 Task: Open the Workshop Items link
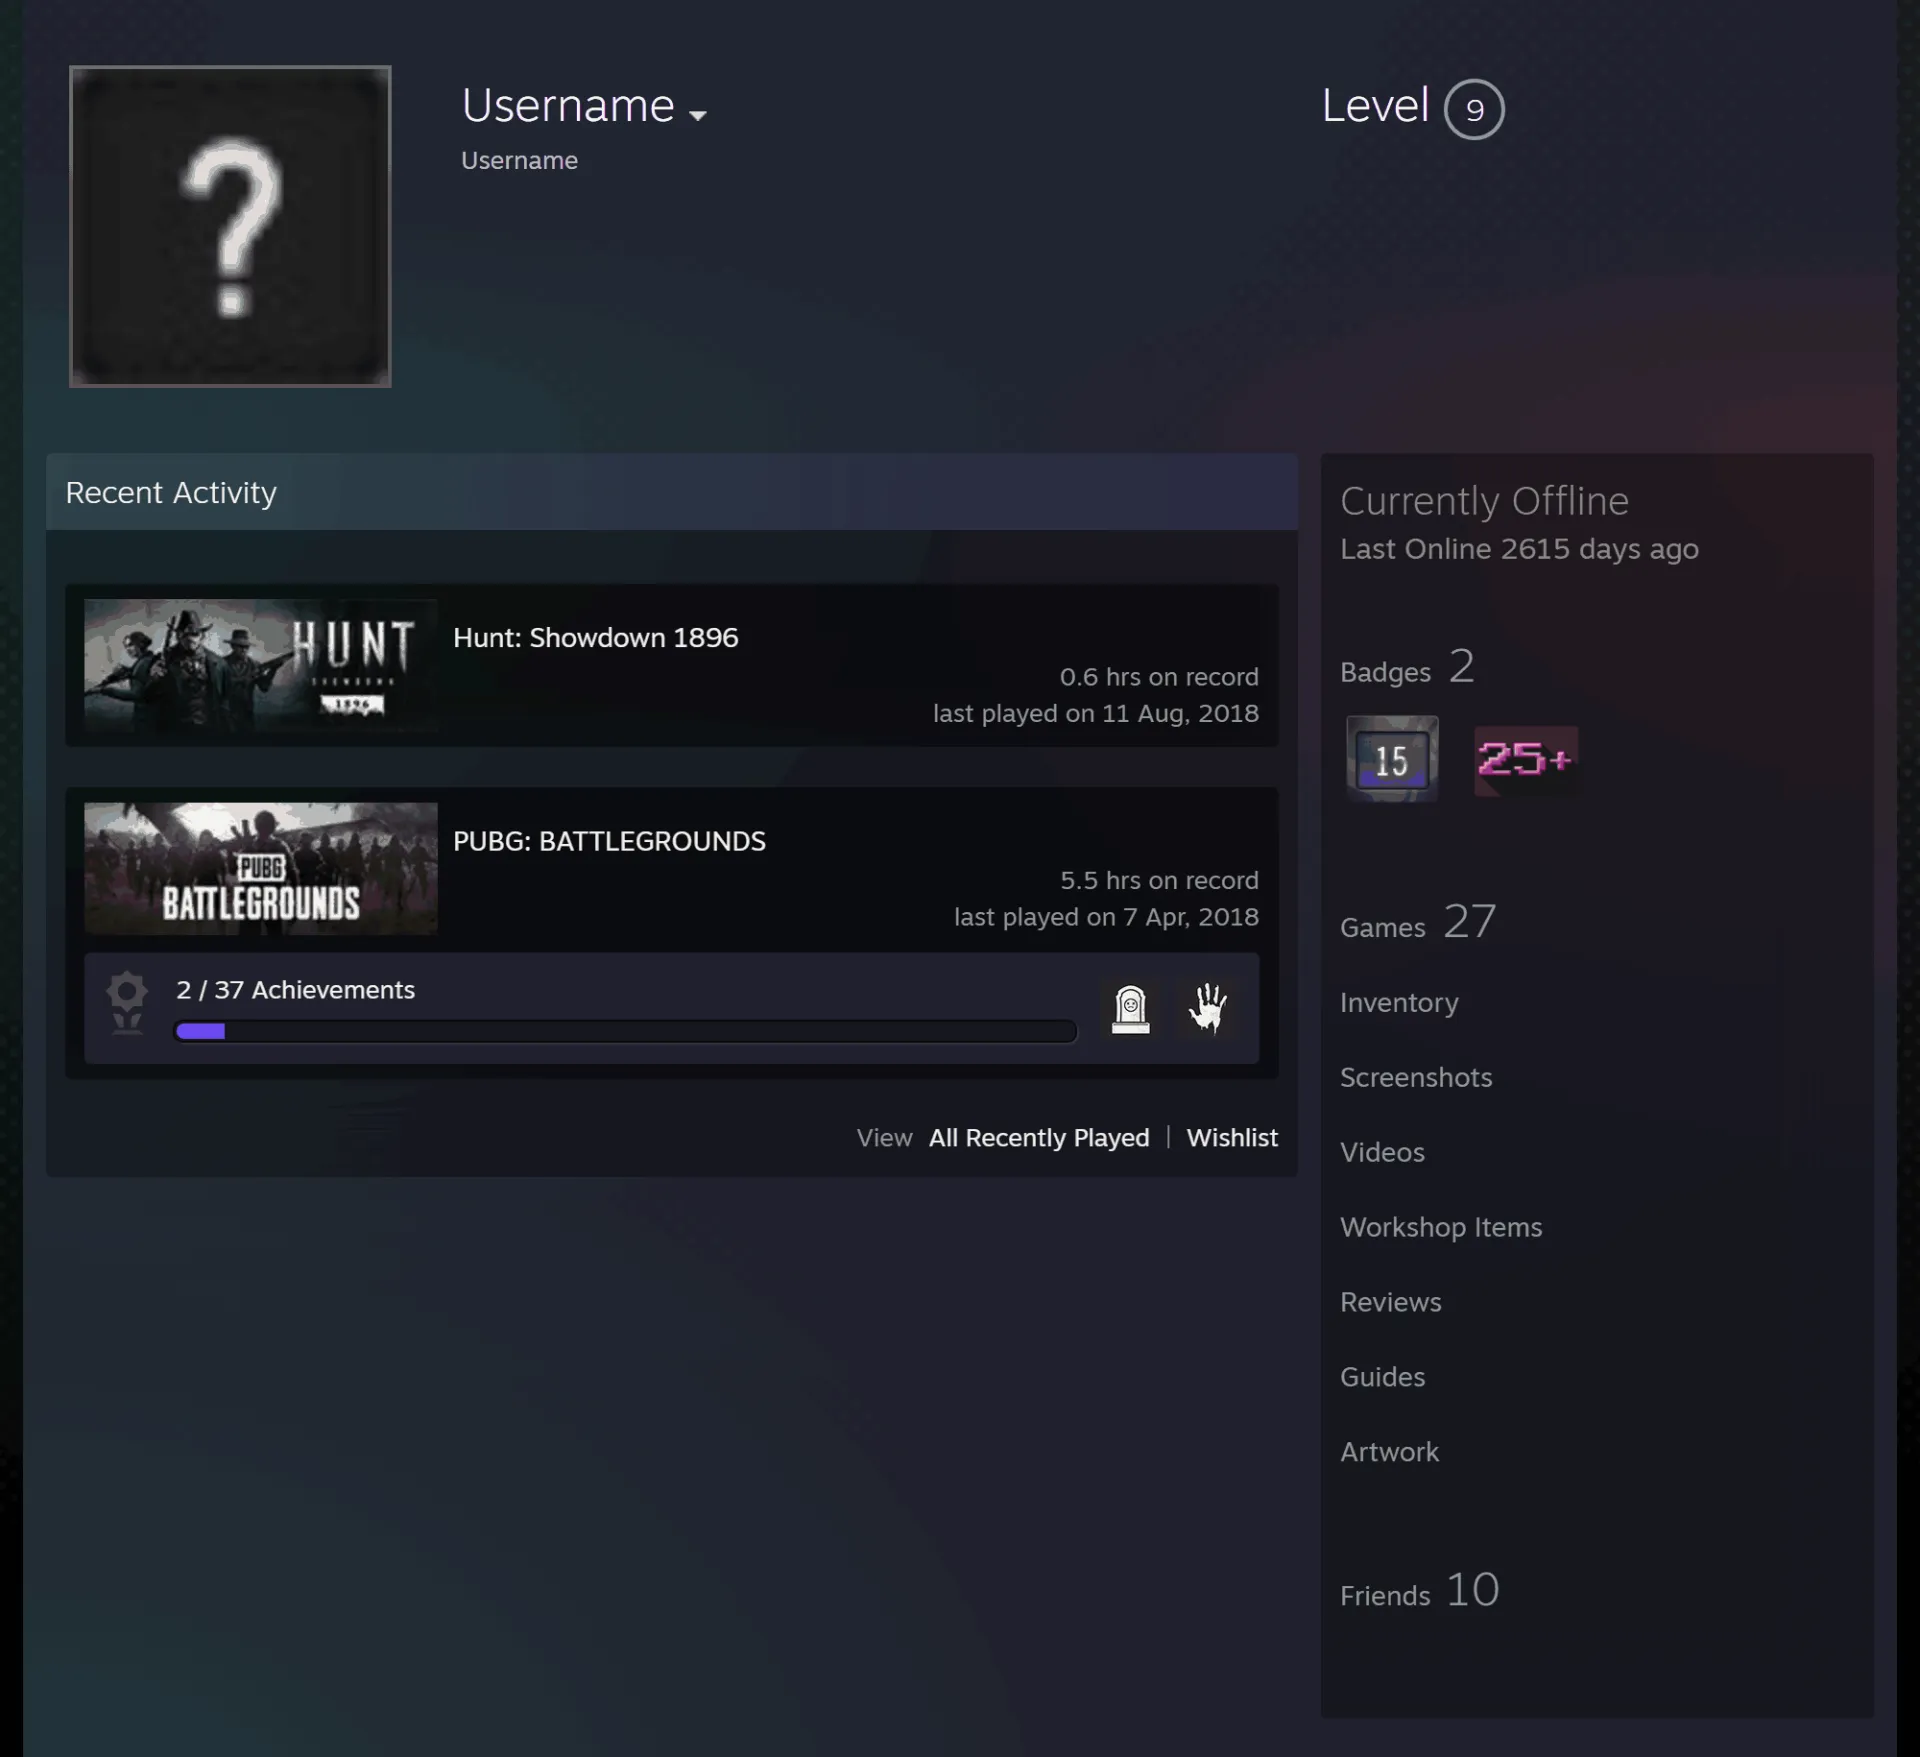coord(1441,1227)
